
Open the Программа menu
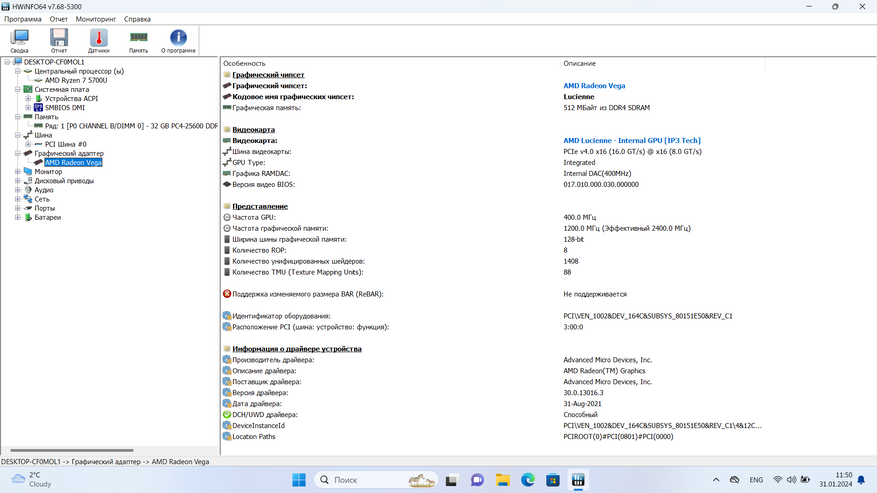click(23, 19)
